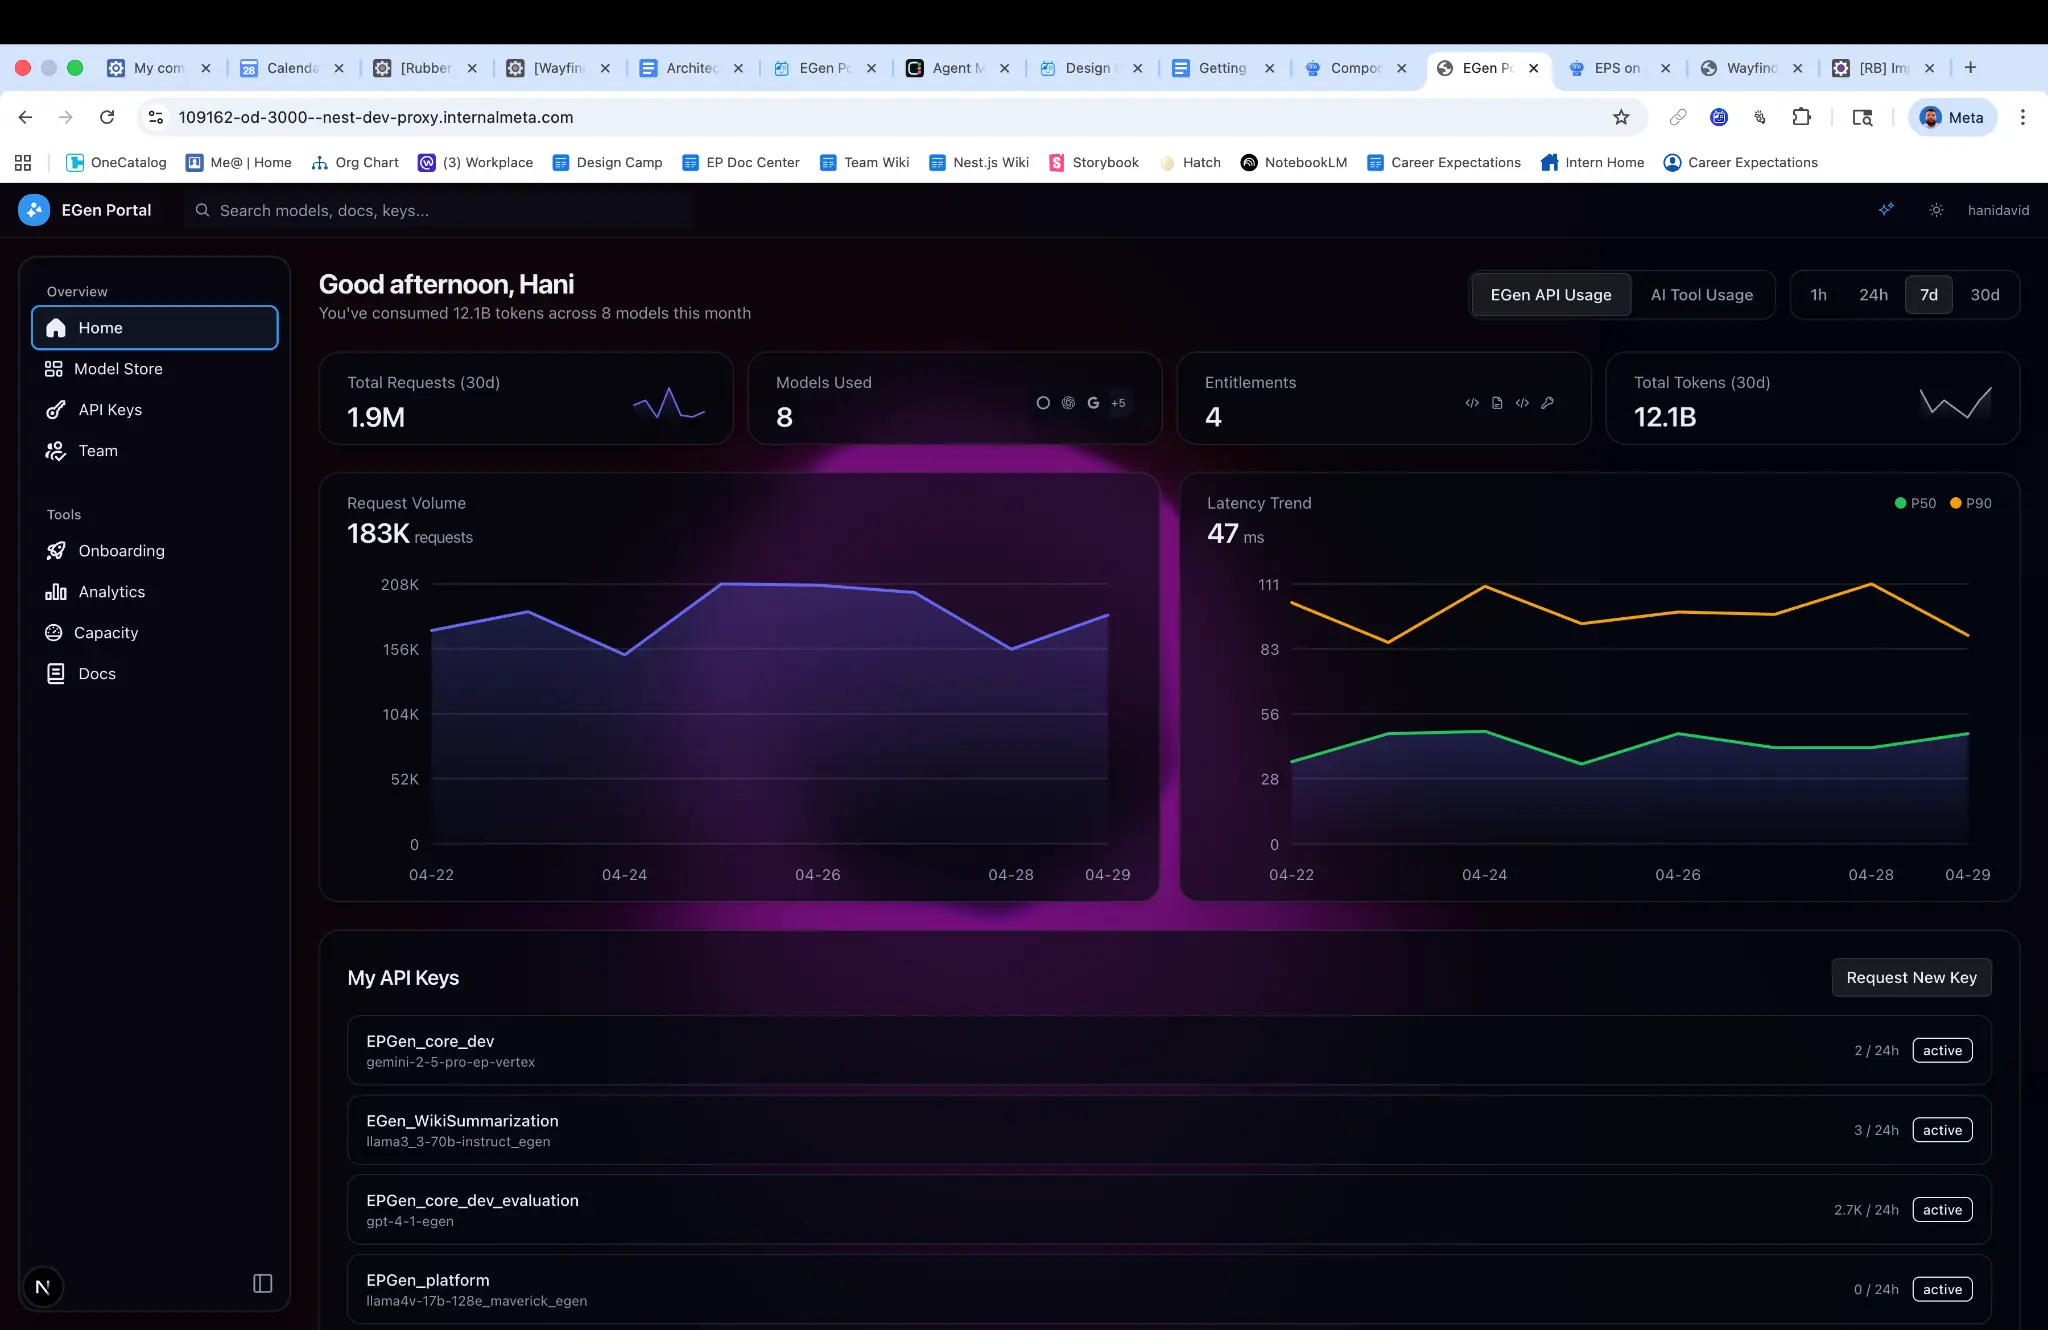Open Intern Home bookmark
This screenshot has width=2048, height=1330.
coord(1593,162)
